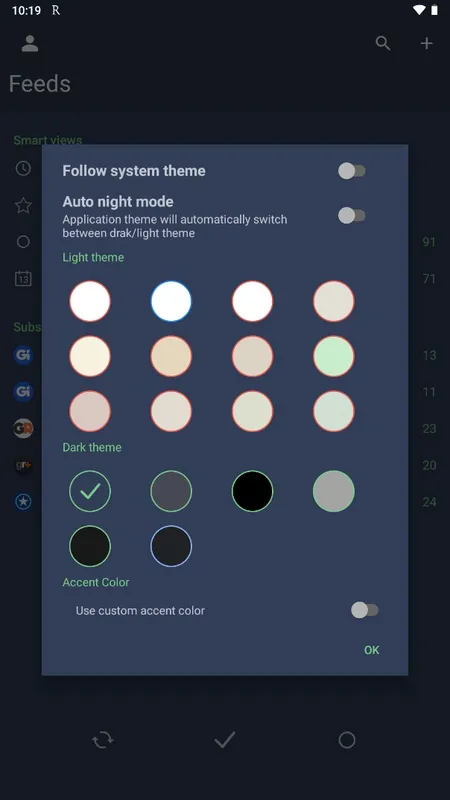
Task: Open the account profile icon
Action: point(30,43)
